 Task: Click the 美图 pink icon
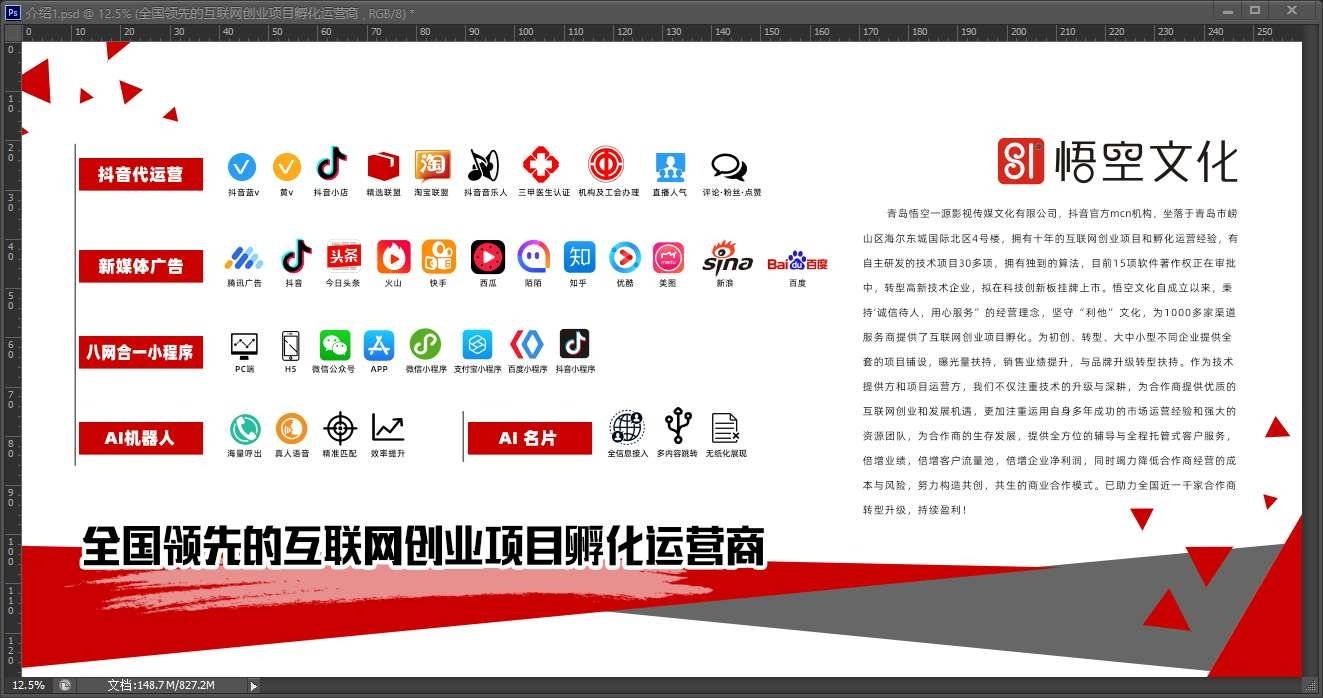click(x=668, y=258)
